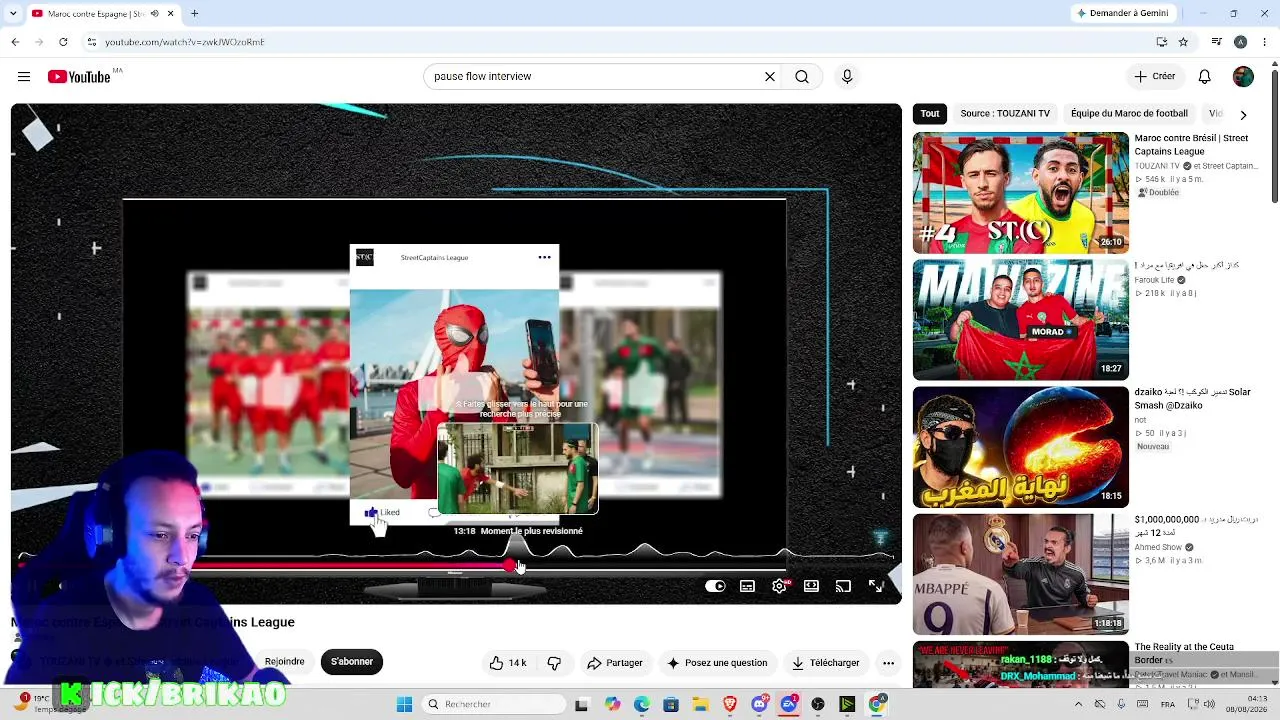Open more actions menu below the video
1280x720 pixels.
coord(888,663)
